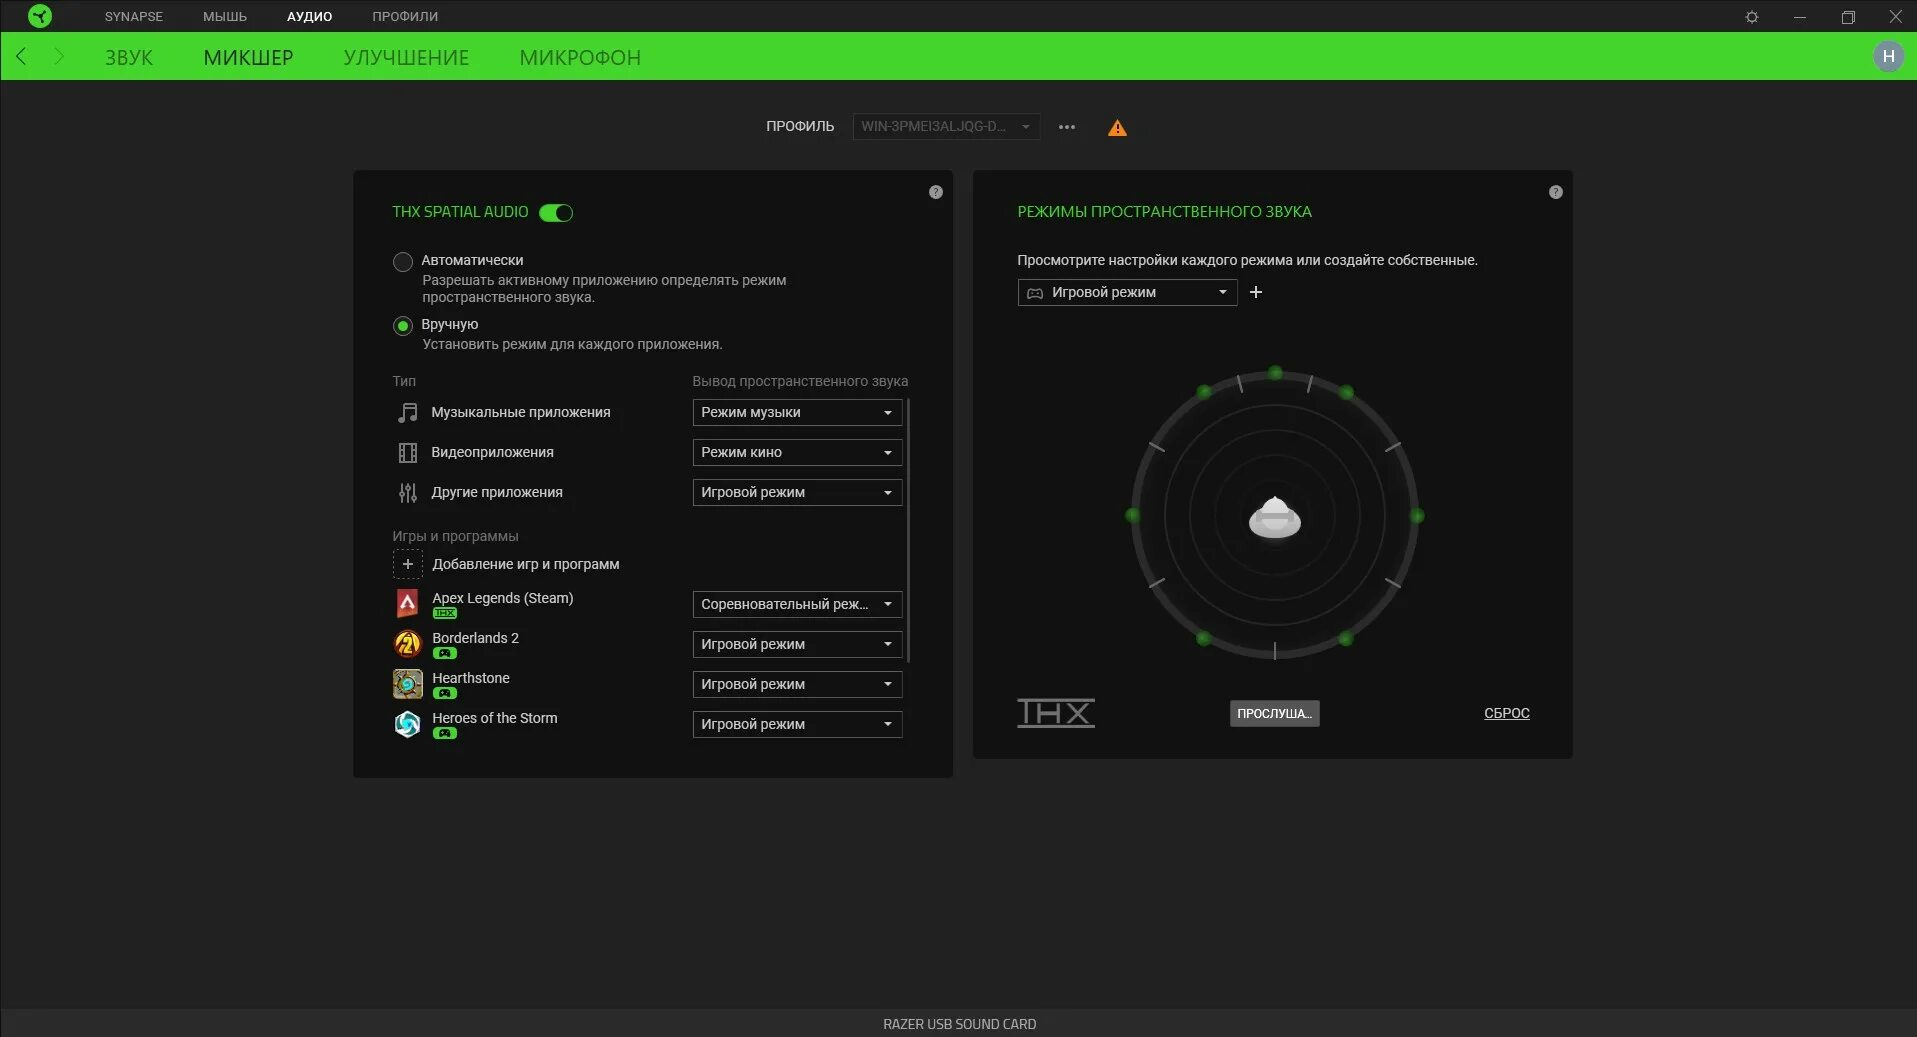
Task: Click gamepad badge under Hearthstone
Action: tap(445, 693)
